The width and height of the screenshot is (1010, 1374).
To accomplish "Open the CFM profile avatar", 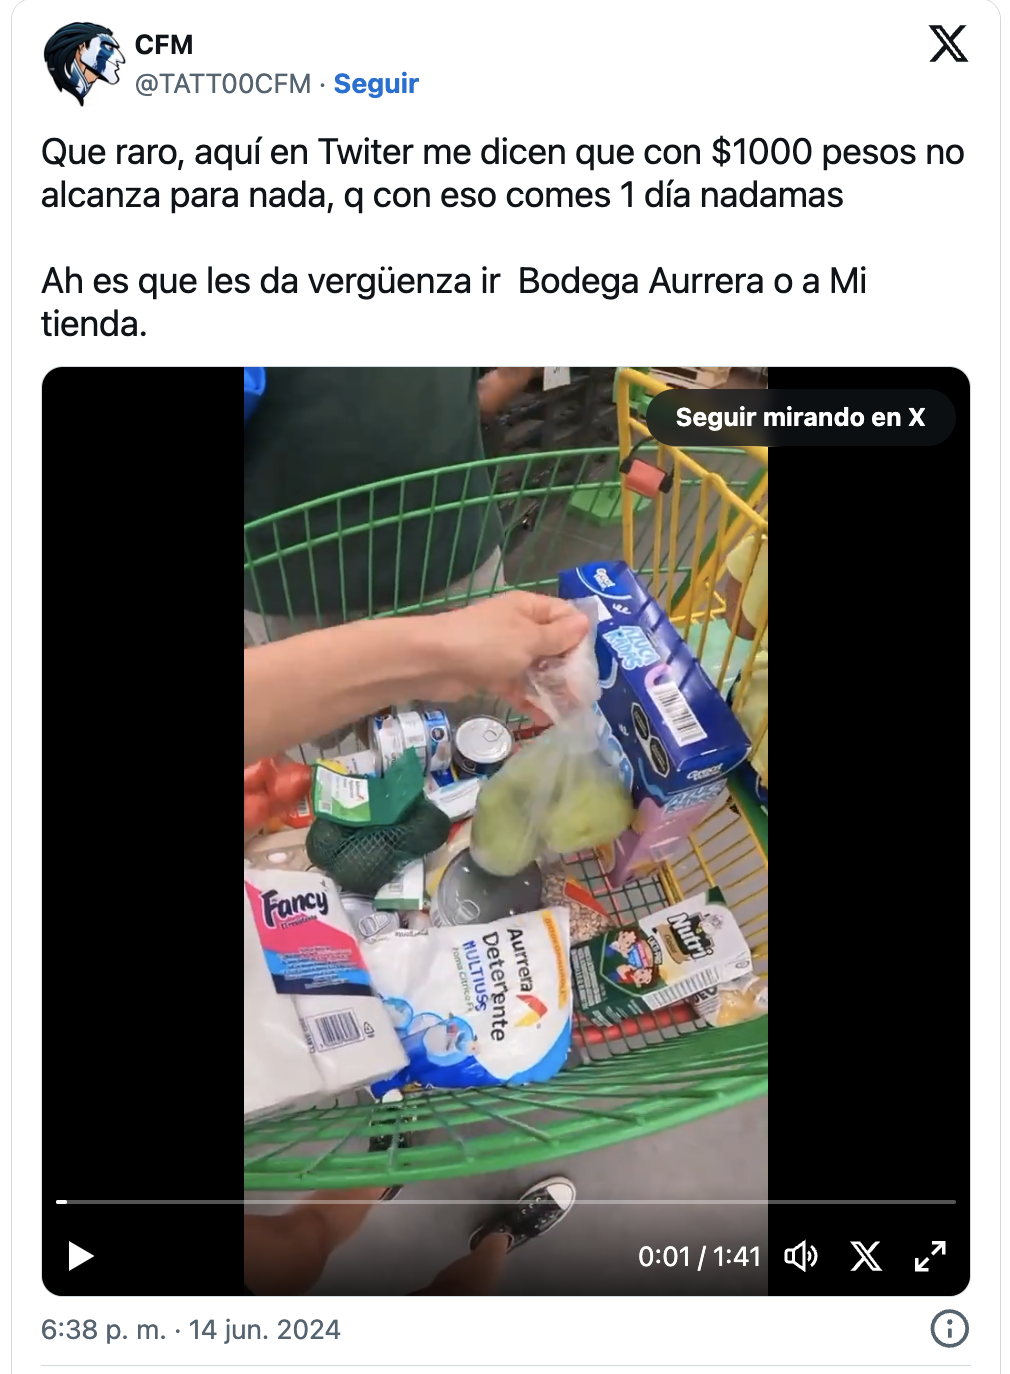I will [83, 64].
